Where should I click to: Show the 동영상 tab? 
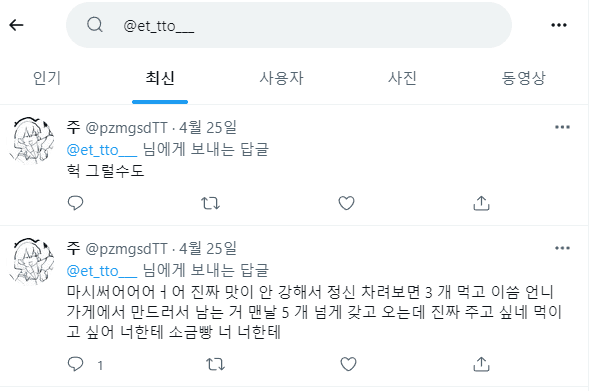click(x=523, y=78)
